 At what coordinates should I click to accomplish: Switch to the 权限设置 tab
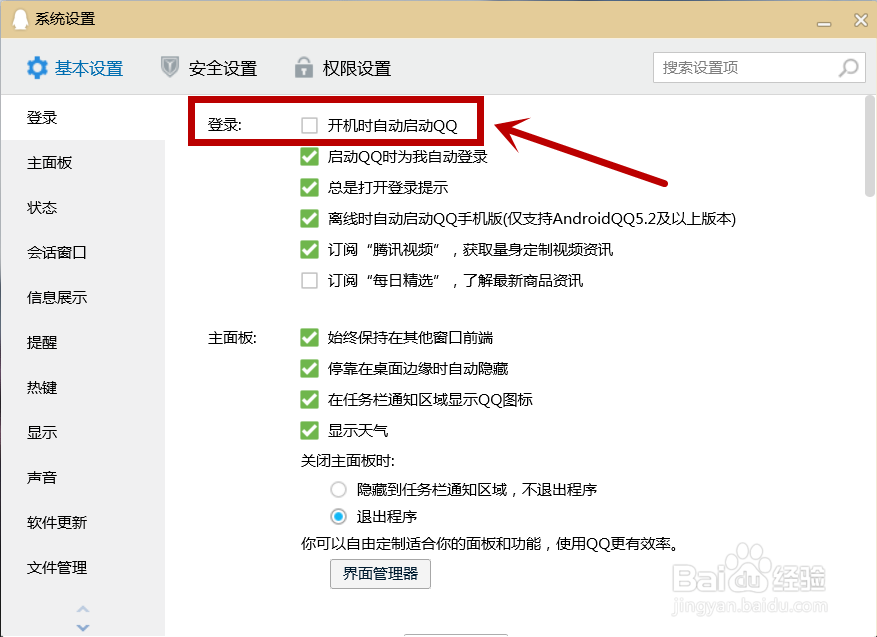343,68
